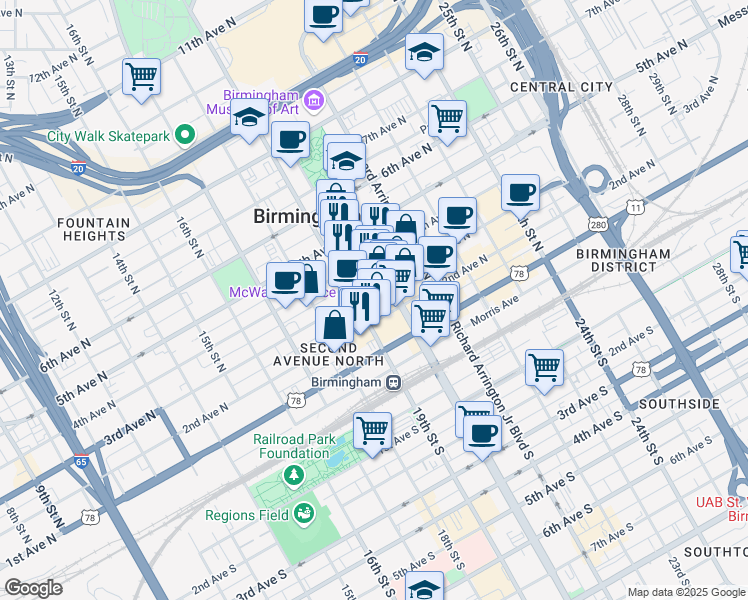Viewport: 748px width, 600px height.
Task: Click the Birmingham station label
Action: (x=346, y=383)
